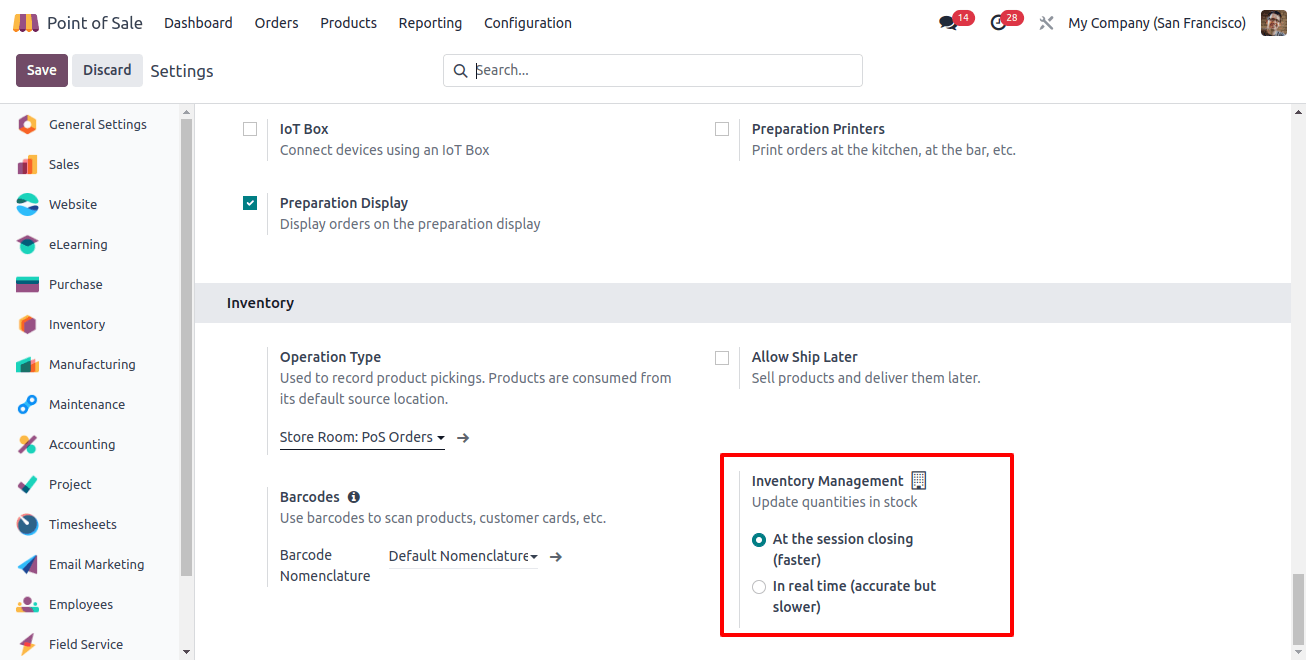Screen dimensions: 1306x660
Task: Click the Barcodes info icon
Action: [x=354, y=497]
